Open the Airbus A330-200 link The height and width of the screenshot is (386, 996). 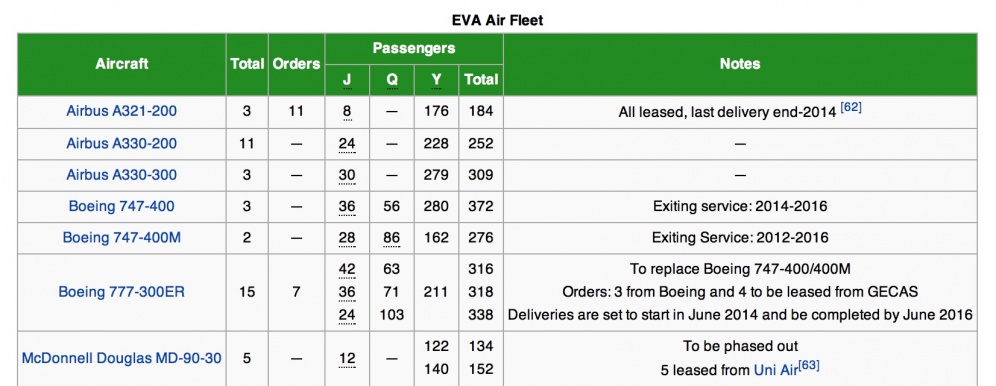121,143
